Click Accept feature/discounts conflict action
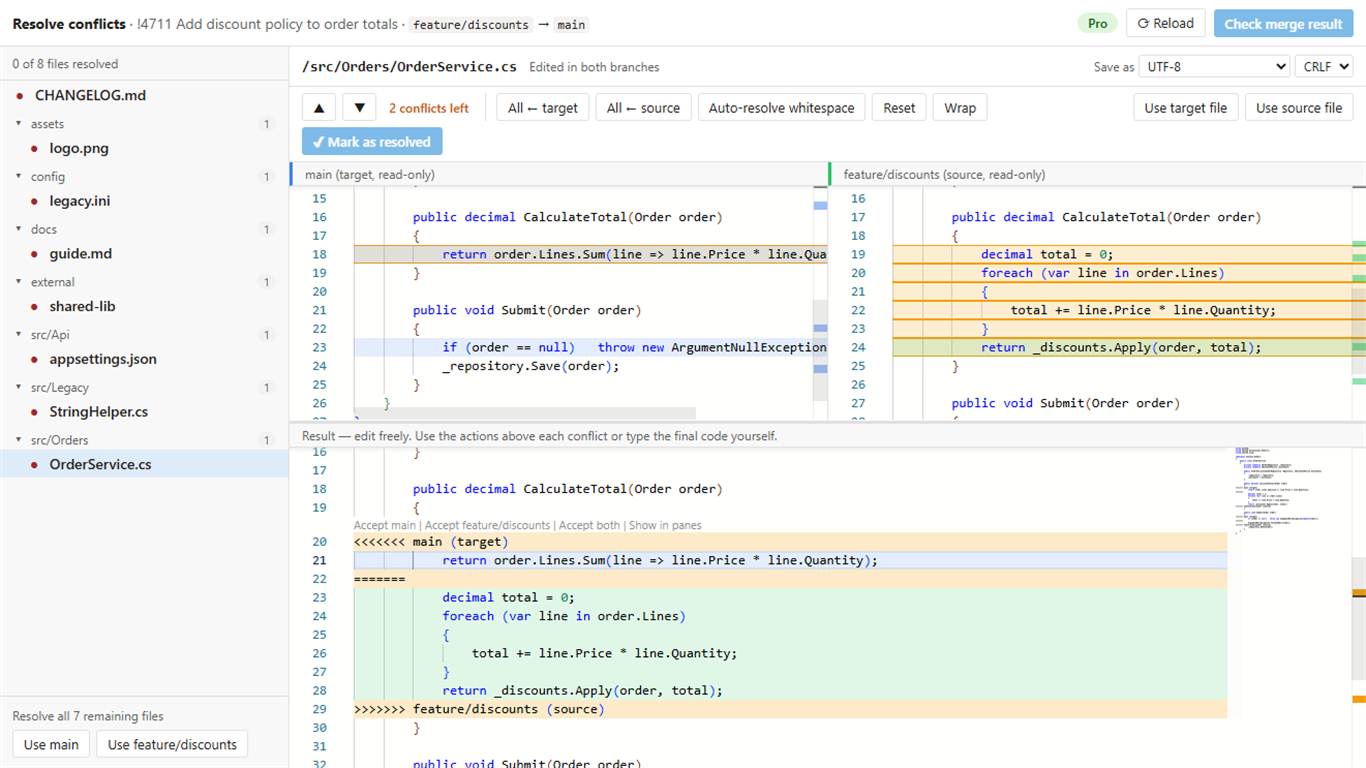Image resolution: width=1366 pixels, height=768 pixels. tap(487, 525)
